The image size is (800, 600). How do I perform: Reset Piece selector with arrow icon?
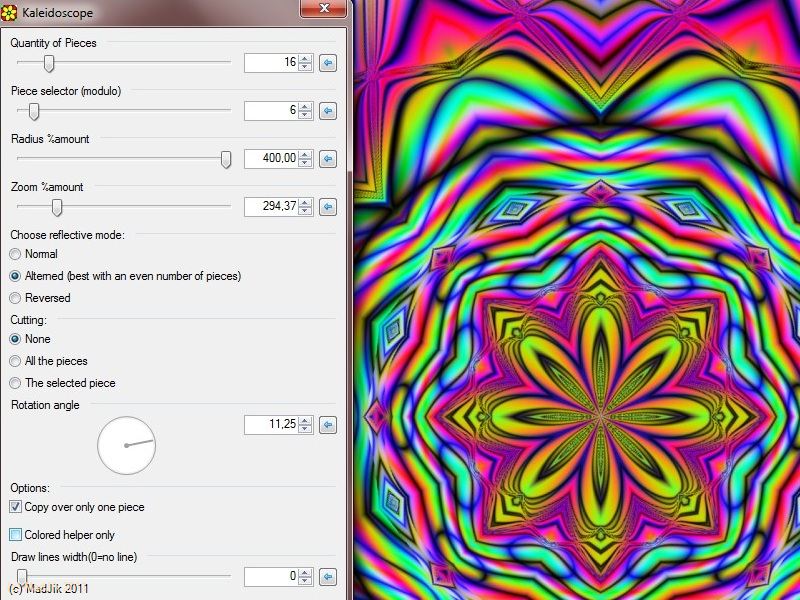(328, 111)
